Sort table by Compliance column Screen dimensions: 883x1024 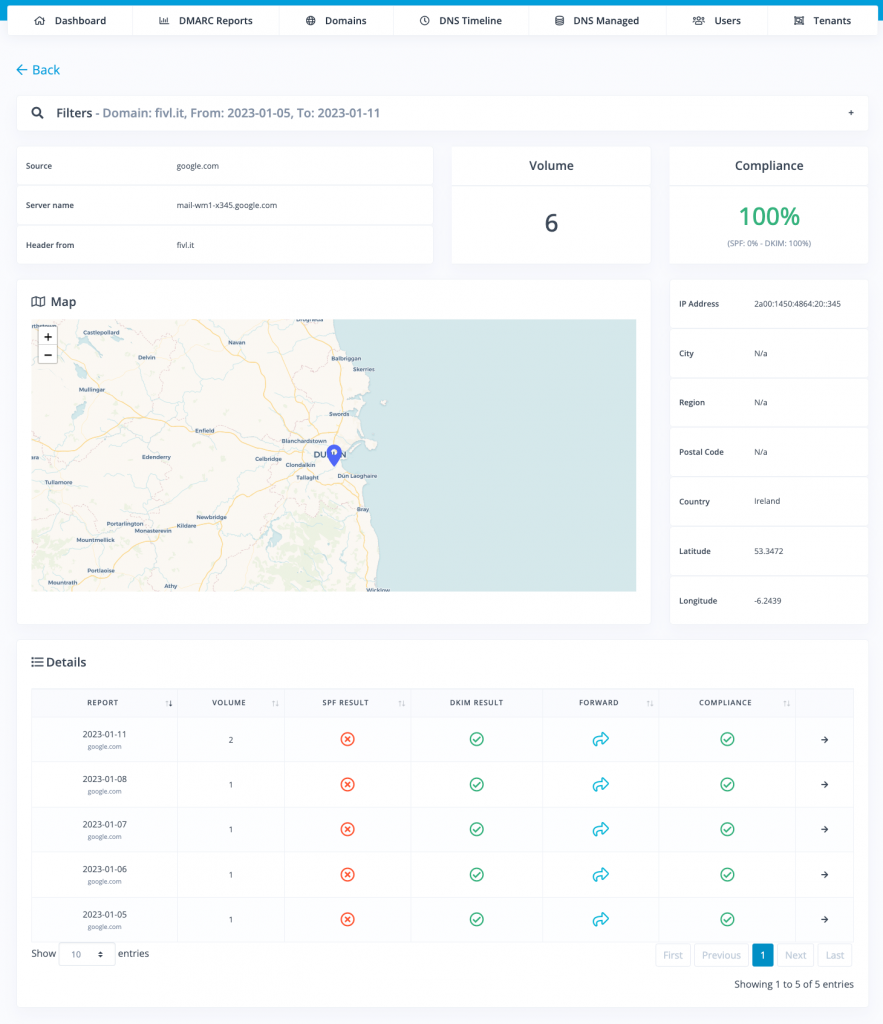727,703
